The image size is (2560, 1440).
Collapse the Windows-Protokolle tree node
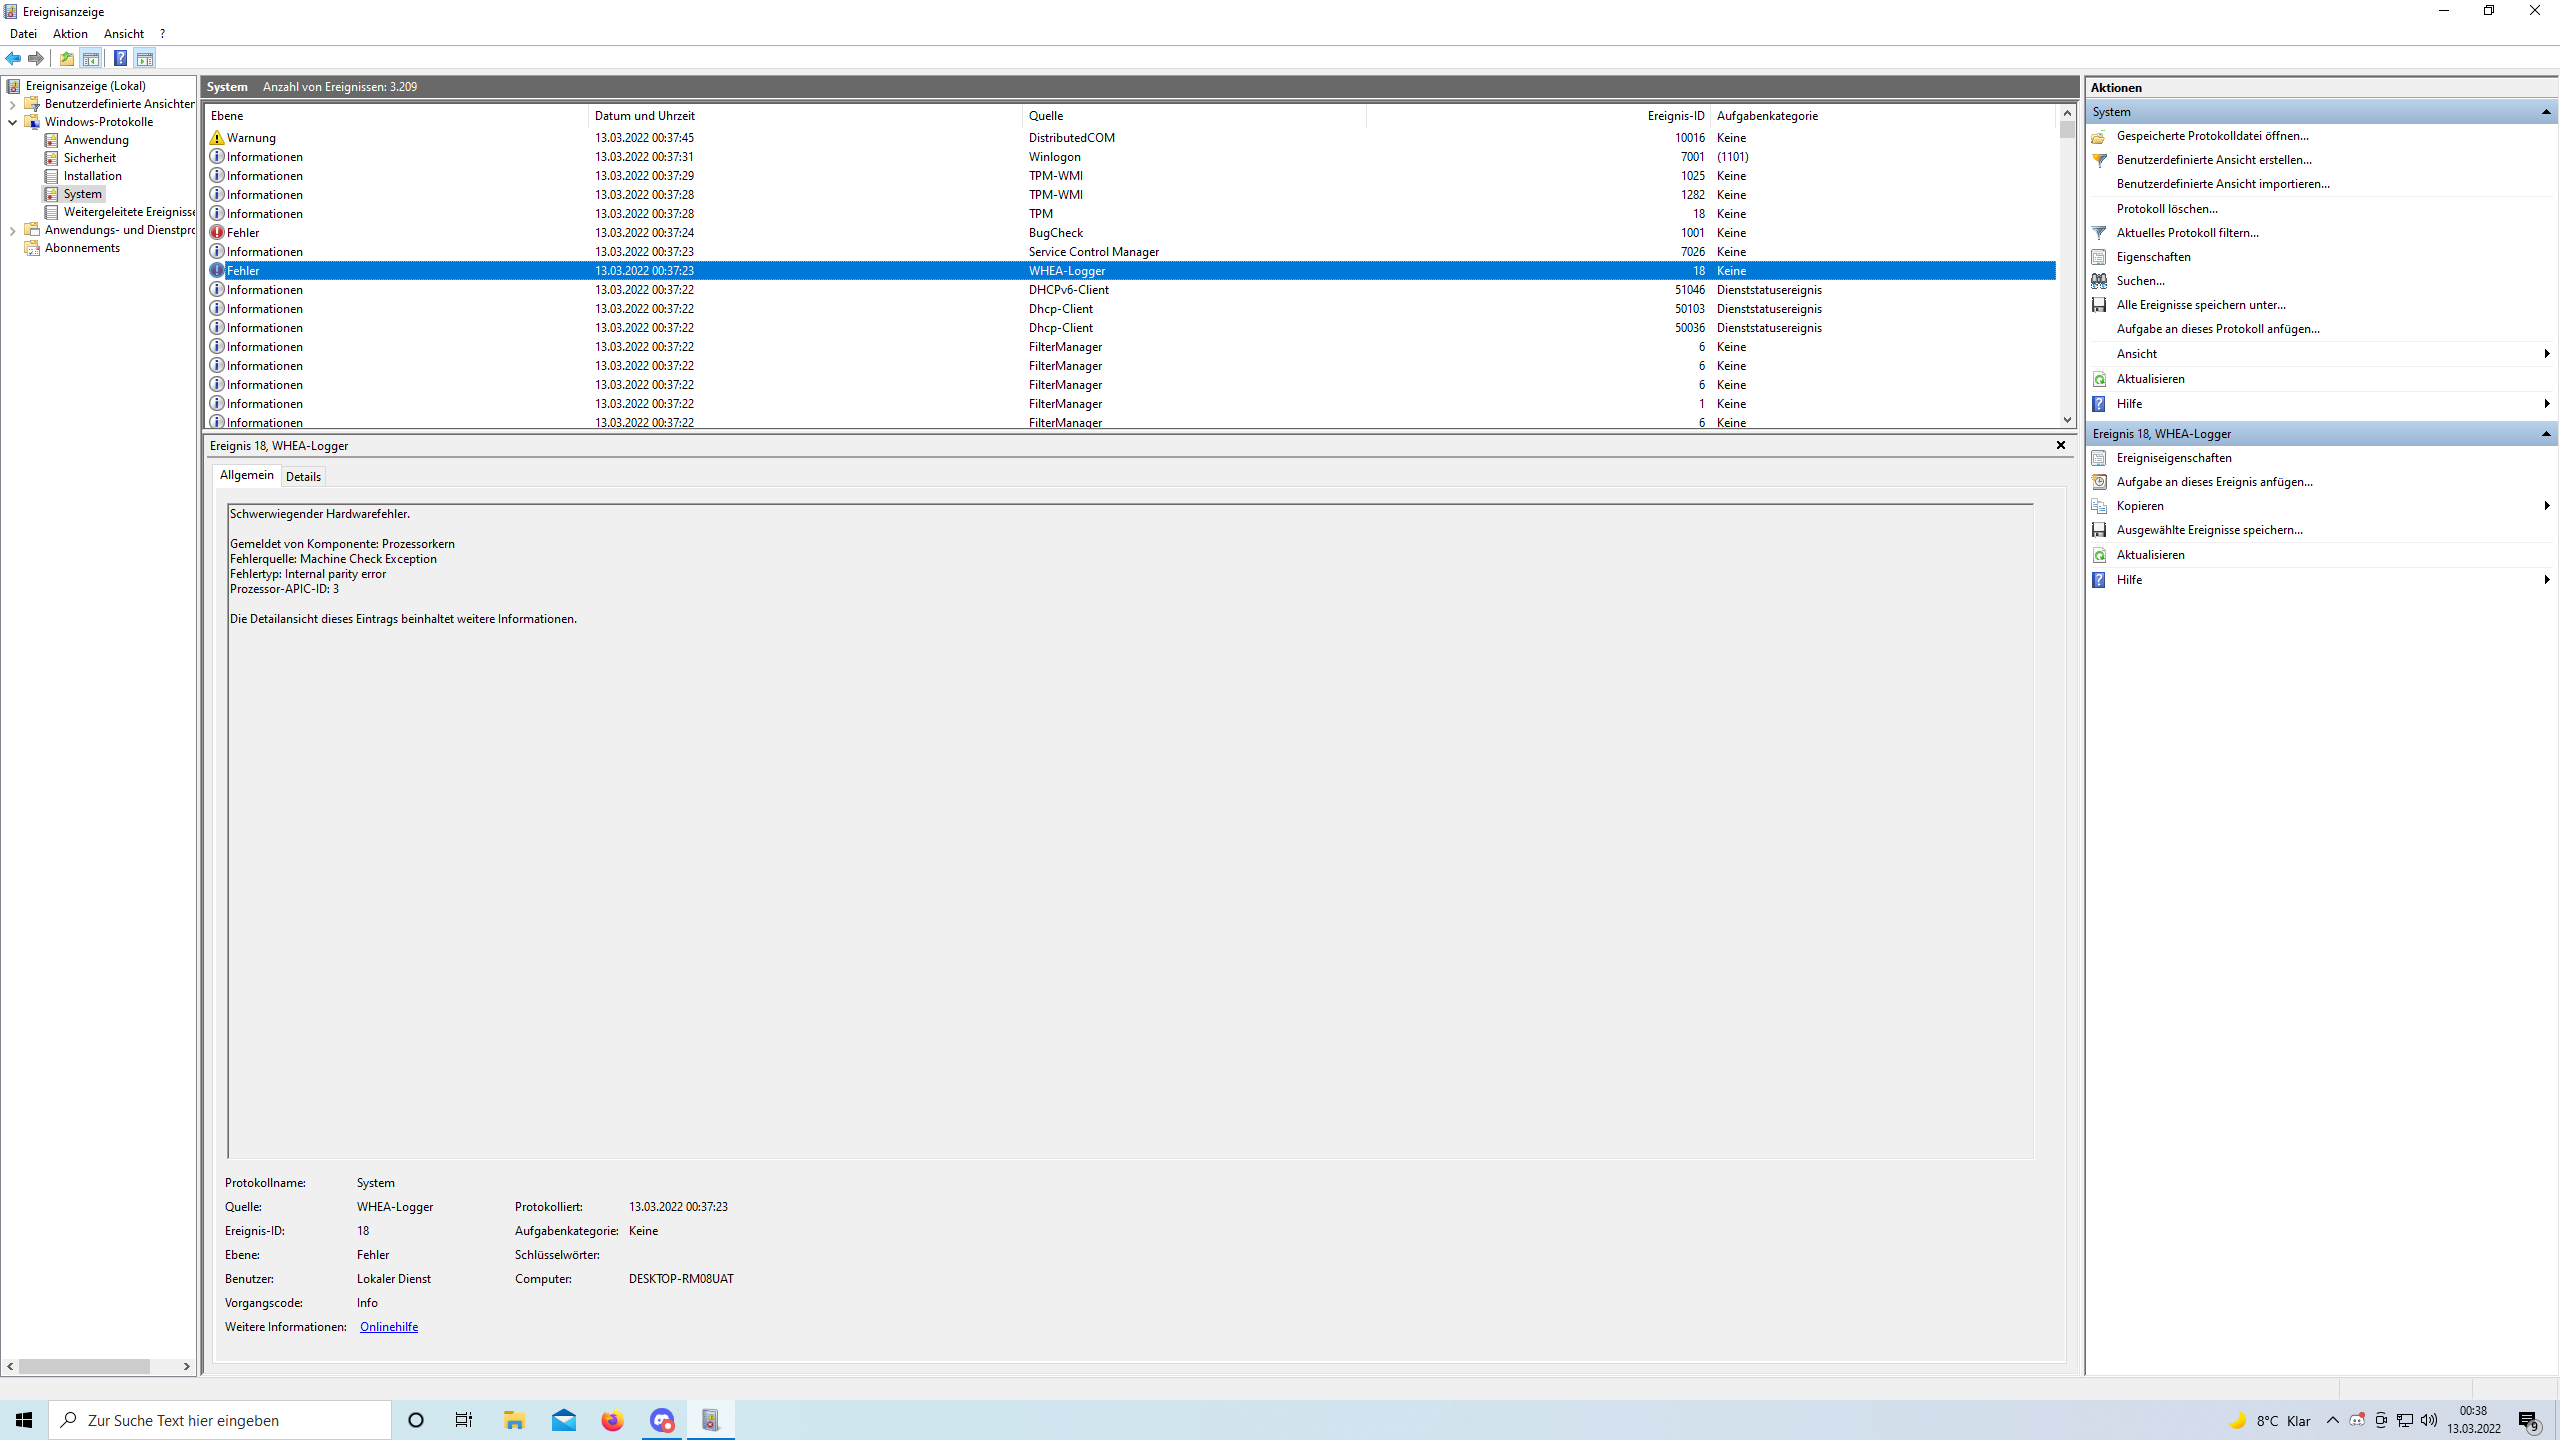(12, 122)
